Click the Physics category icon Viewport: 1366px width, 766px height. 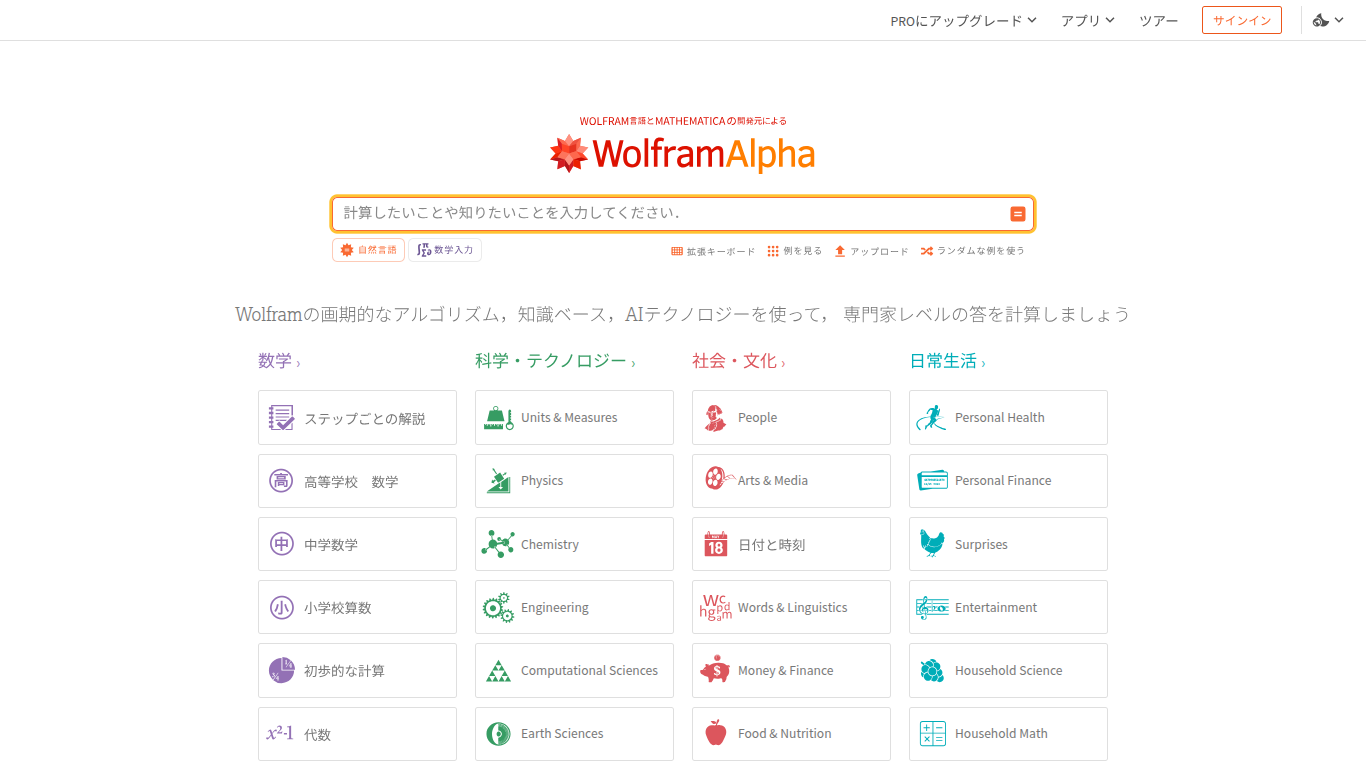[x=498, y=481]
